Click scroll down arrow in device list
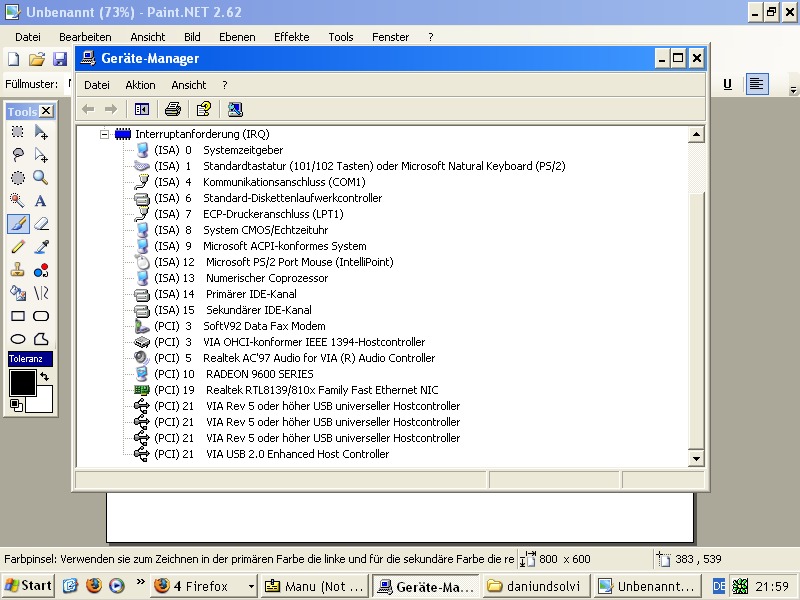 click(x=696, y=458)
